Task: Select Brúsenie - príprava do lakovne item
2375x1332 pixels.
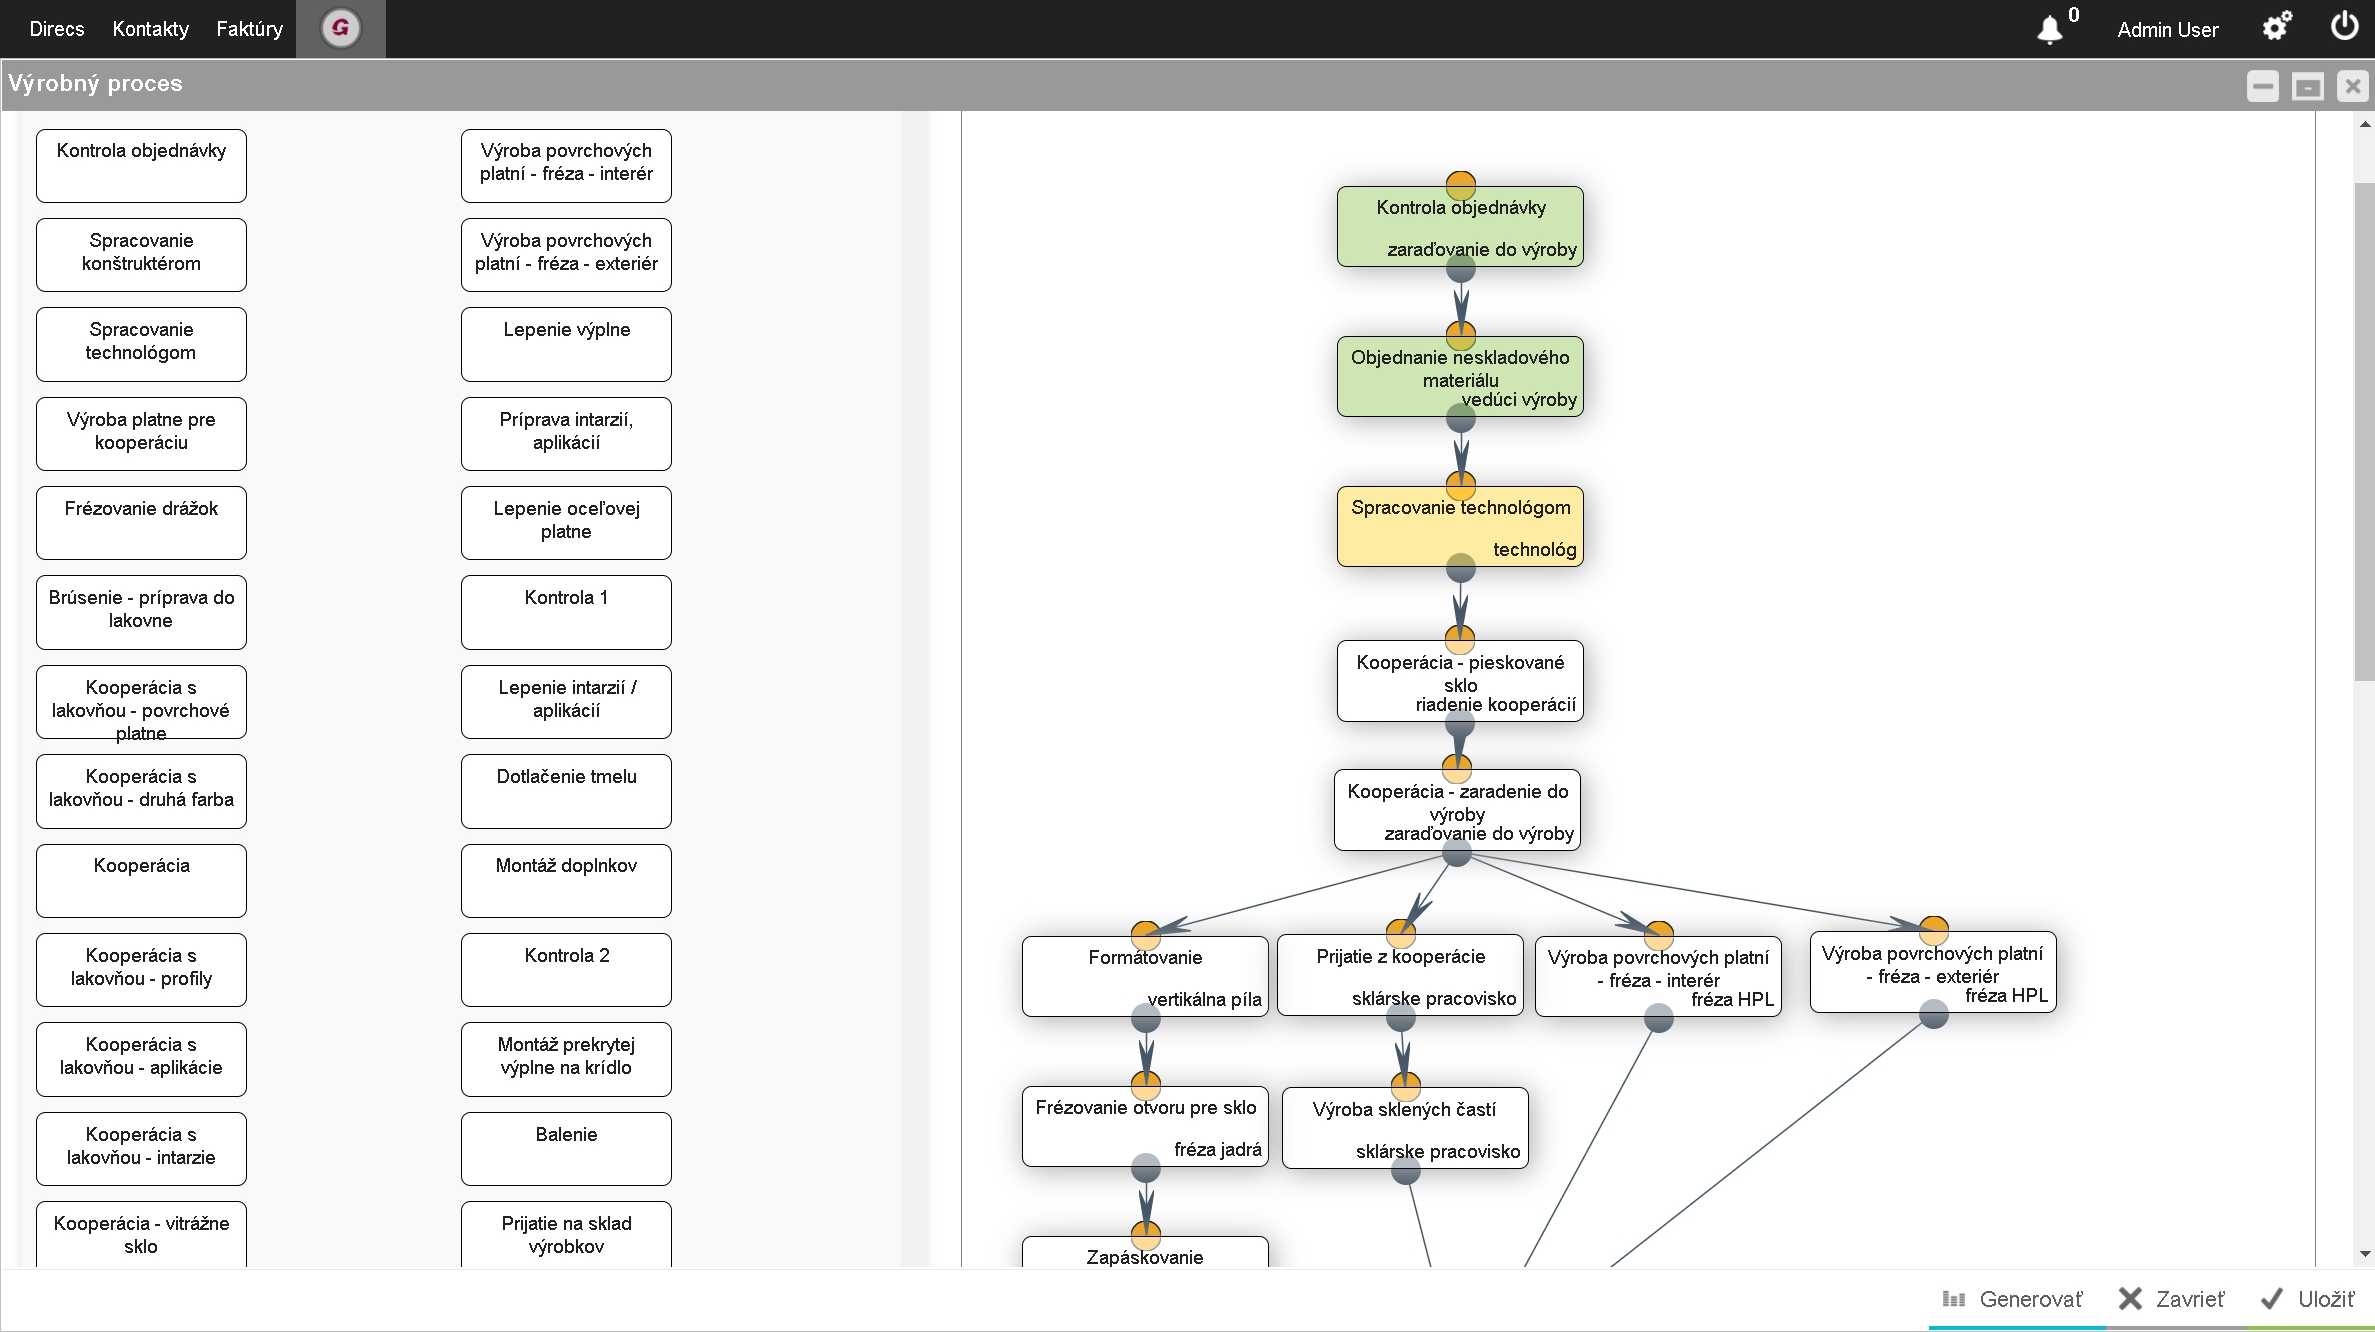Action: [x=141, y=612]
